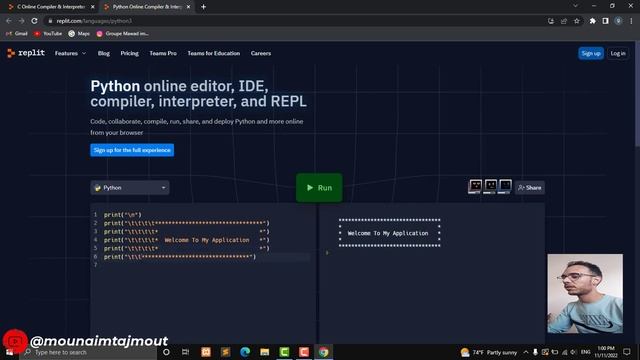The image size is (640, 360).
Task: Go to Teams Pro
Action: coord(163,53)
